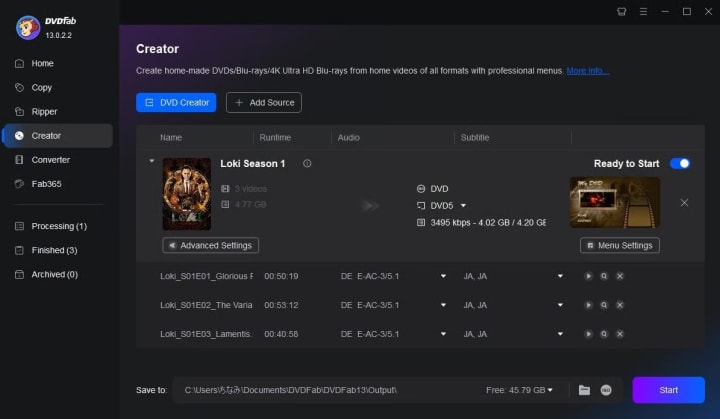Click the Advanced Settings button
720x419 pixels.
coord(210,245)
